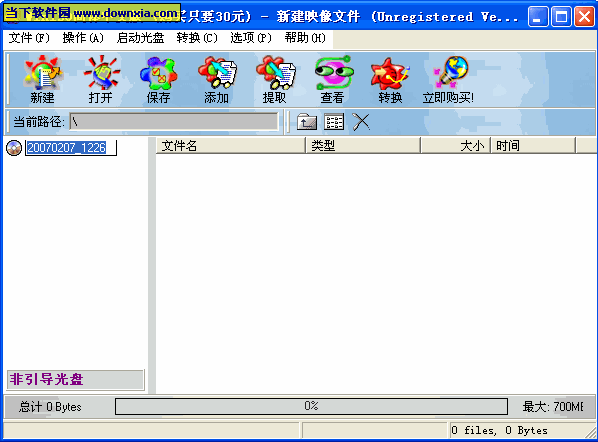Click the '0 files, 0 Bytes' status text
This screenshot has width=598, height=442.
[x=499, y=431]
